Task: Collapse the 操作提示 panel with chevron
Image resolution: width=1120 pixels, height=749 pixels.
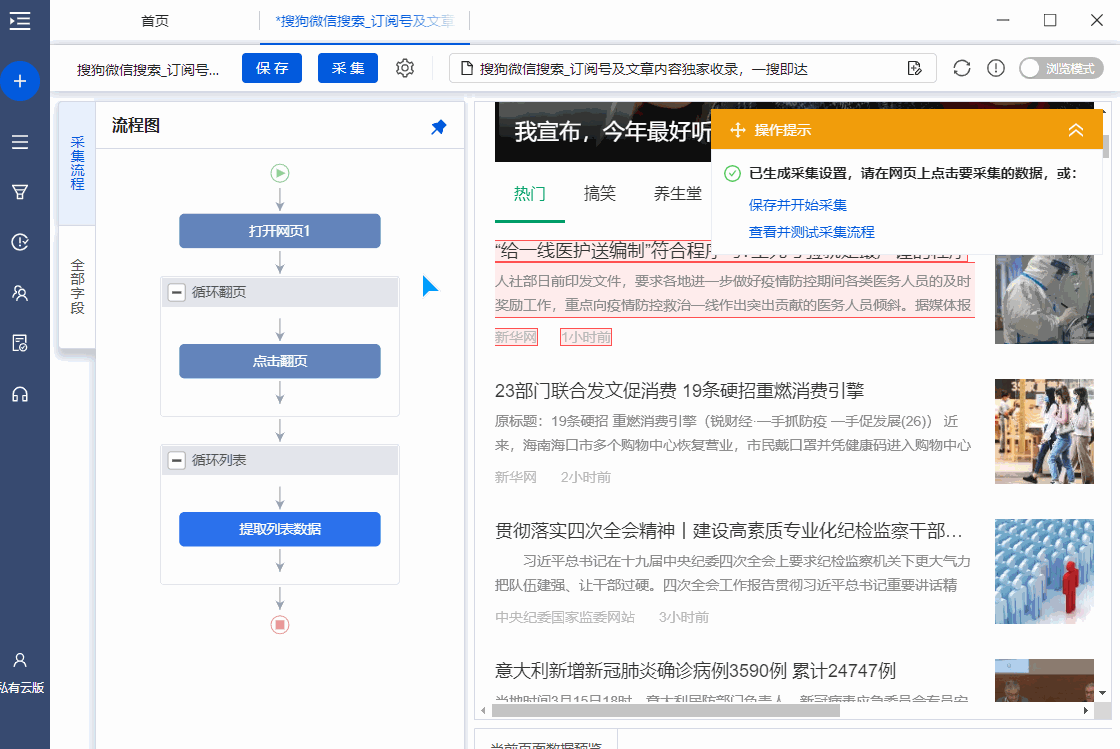Action: [1076, 130]
